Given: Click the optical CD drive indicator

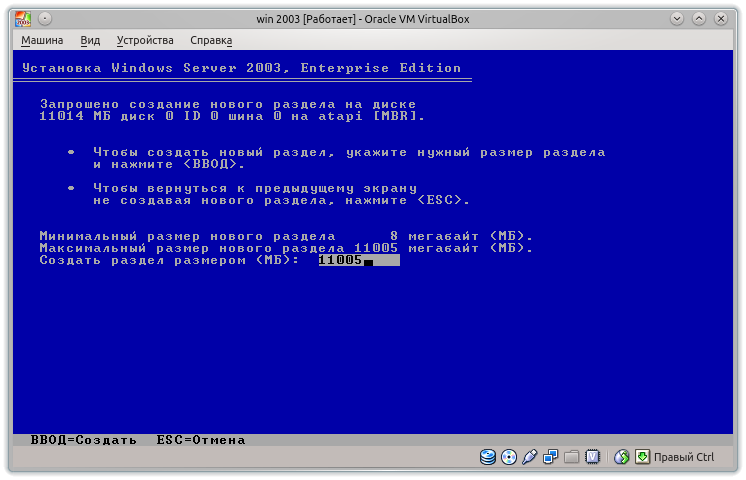Looking at the screenshot, I should [x=509, y=457].
